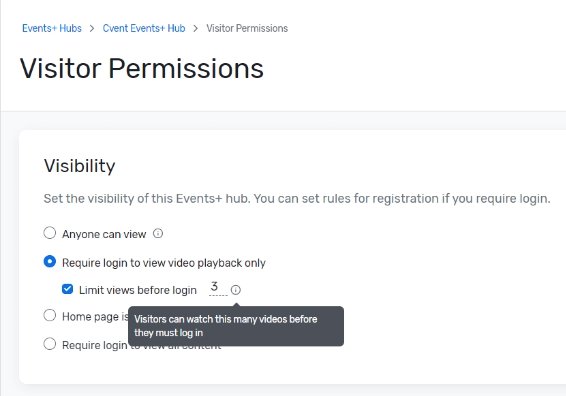Screen dimensions: 566x396
Task: Open the Events+ Hubs breadcrumb link
Action: click(52, 28)
